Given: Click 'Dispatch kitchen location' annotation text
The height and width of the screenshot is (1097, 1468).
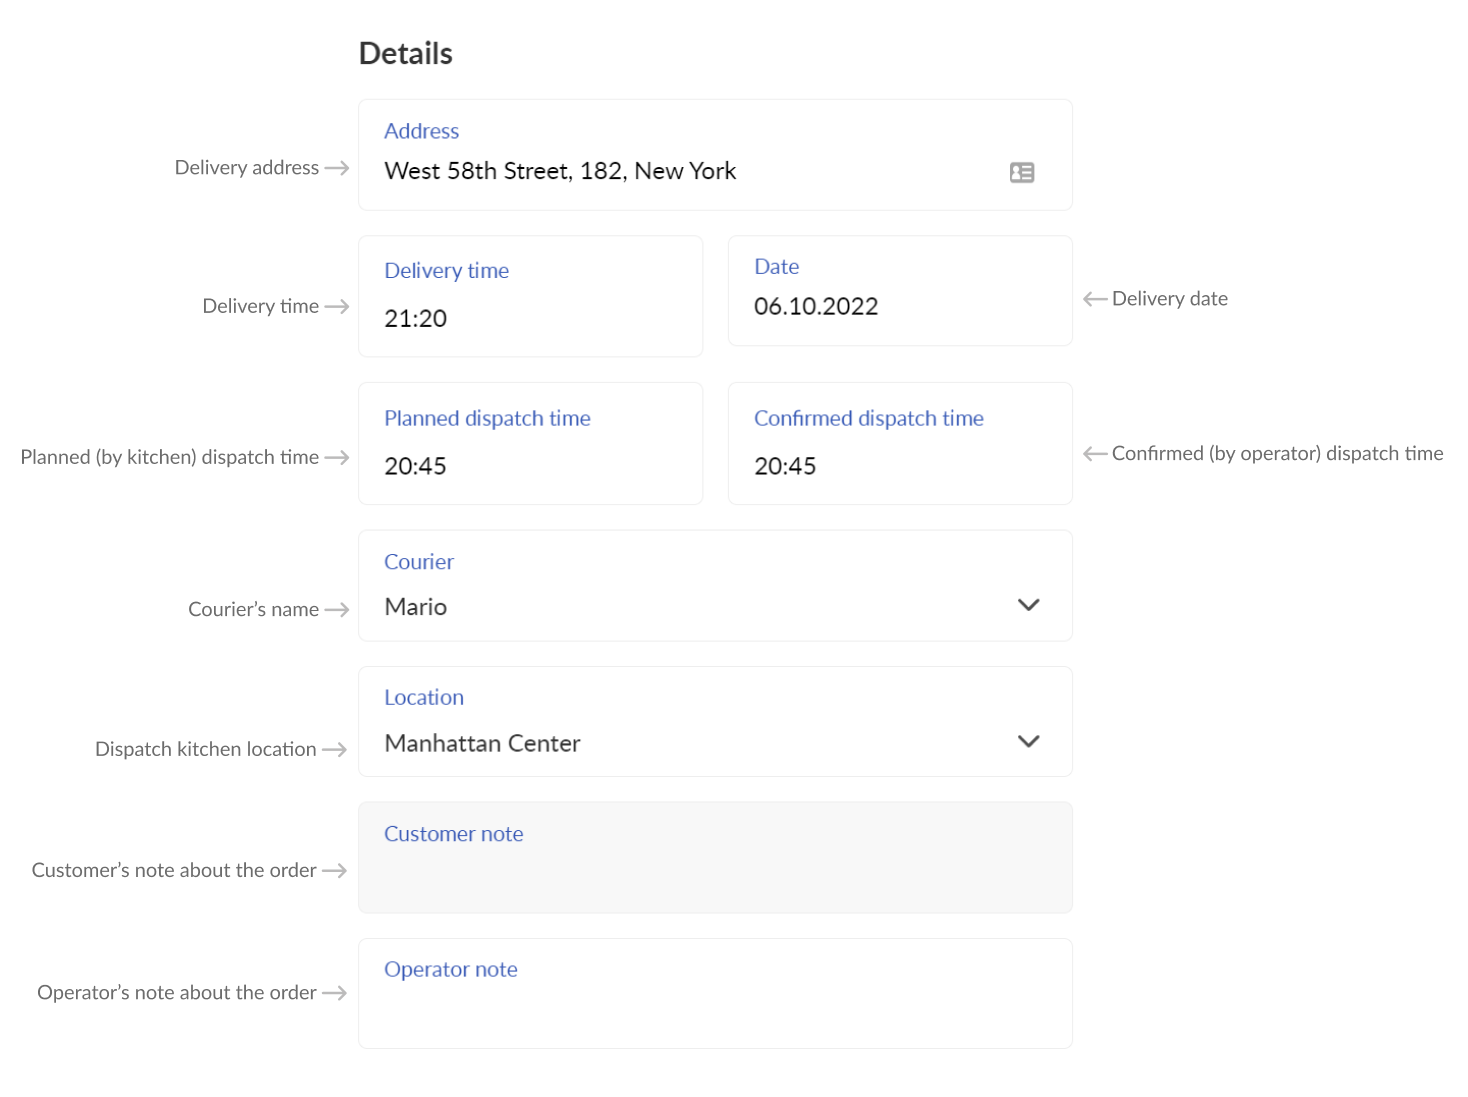Looking at the screenshot, I should click(x=206, y=749).
